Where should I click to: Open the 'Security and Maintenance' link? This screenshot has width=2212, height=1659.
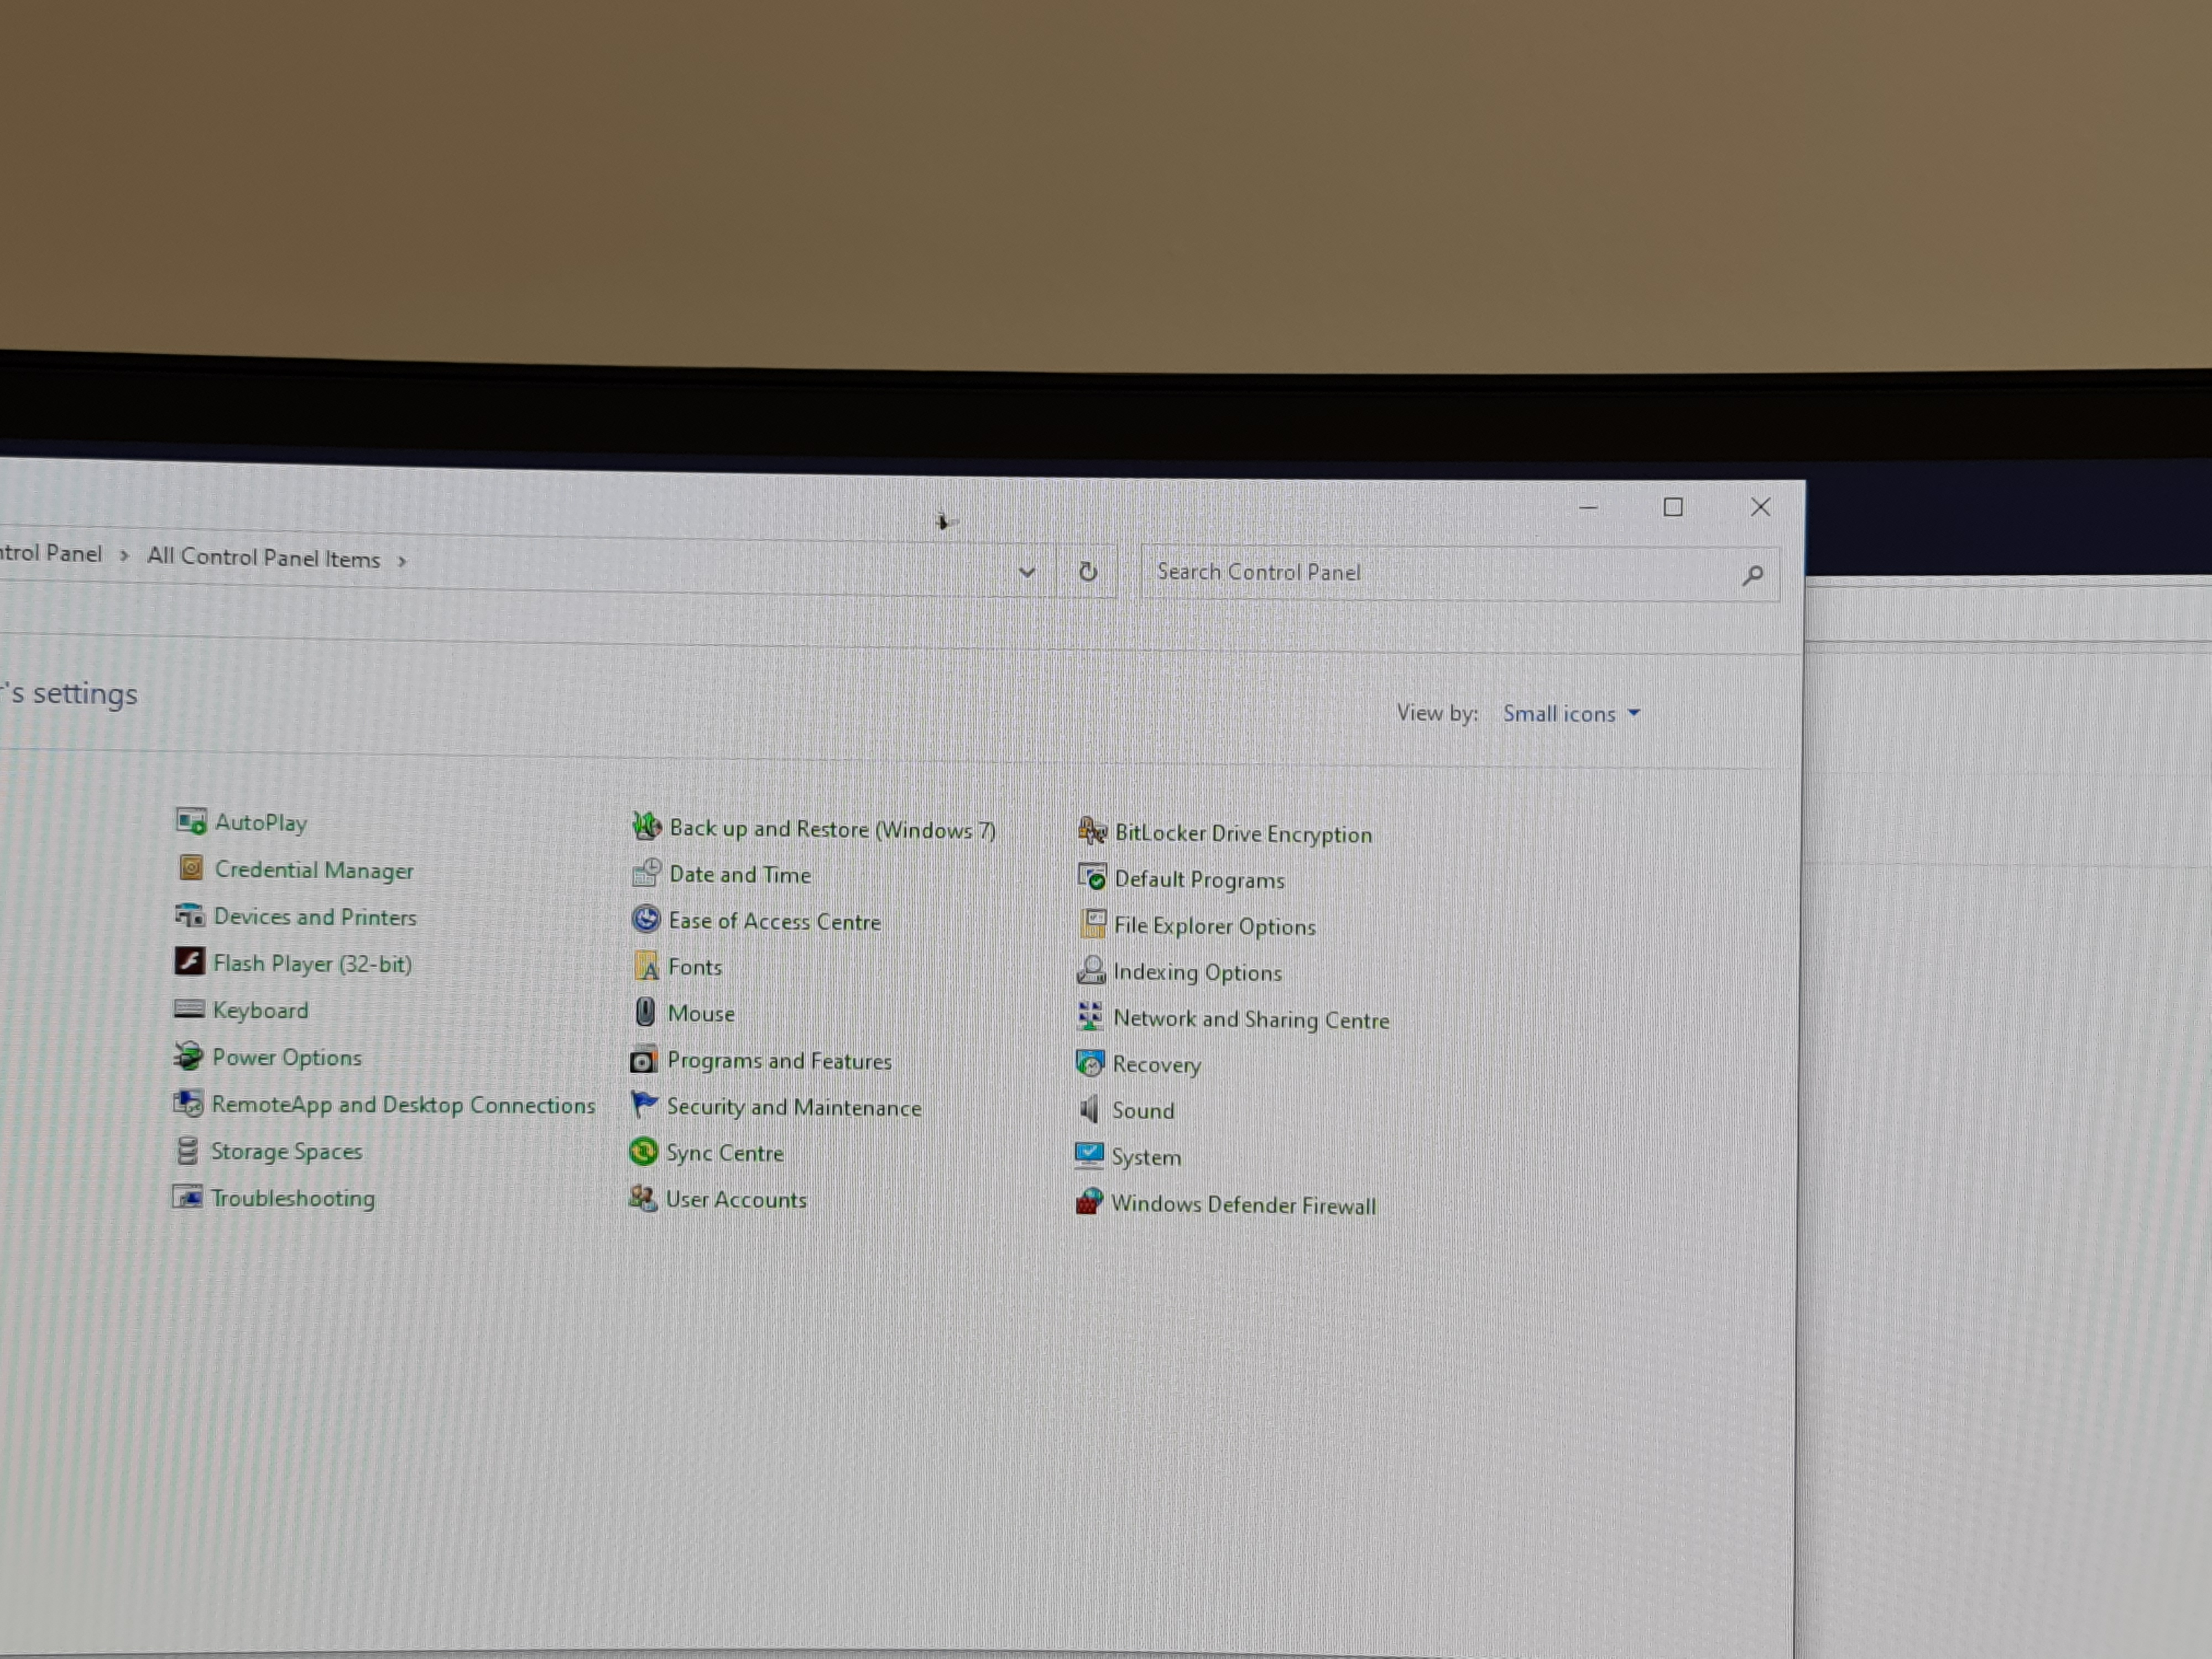[794, 1107]
